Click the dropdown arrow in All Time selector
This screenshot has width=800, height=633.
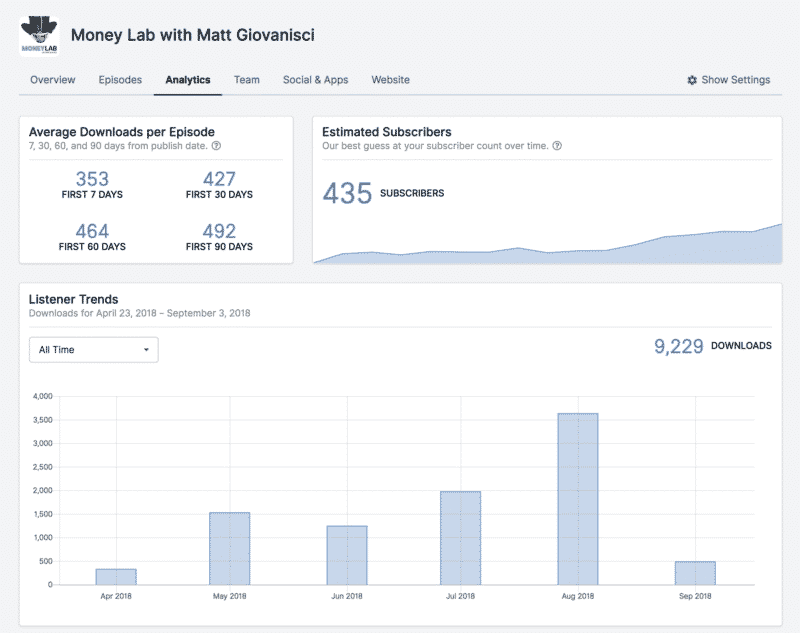pos(146,350)
